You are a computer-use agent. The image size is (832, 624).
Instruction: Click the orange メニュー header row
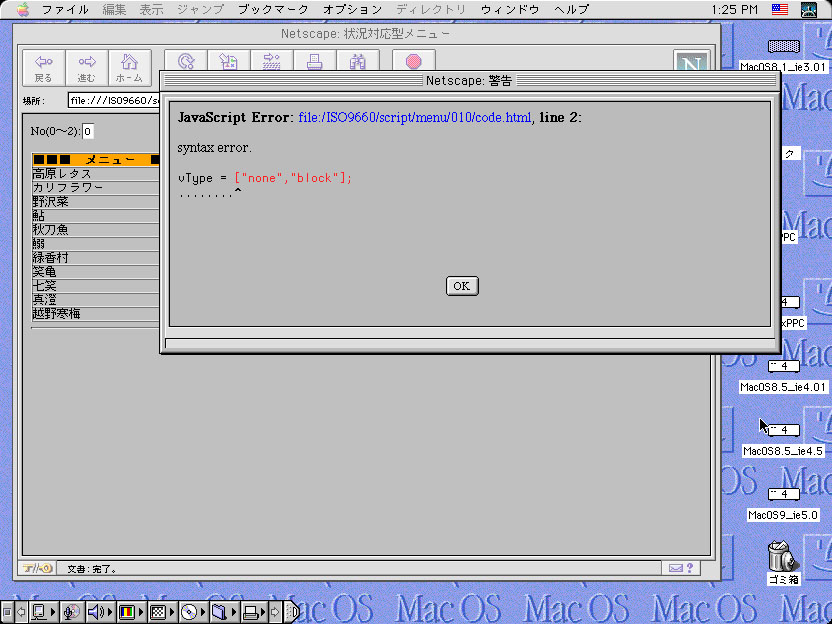[96, 160]
